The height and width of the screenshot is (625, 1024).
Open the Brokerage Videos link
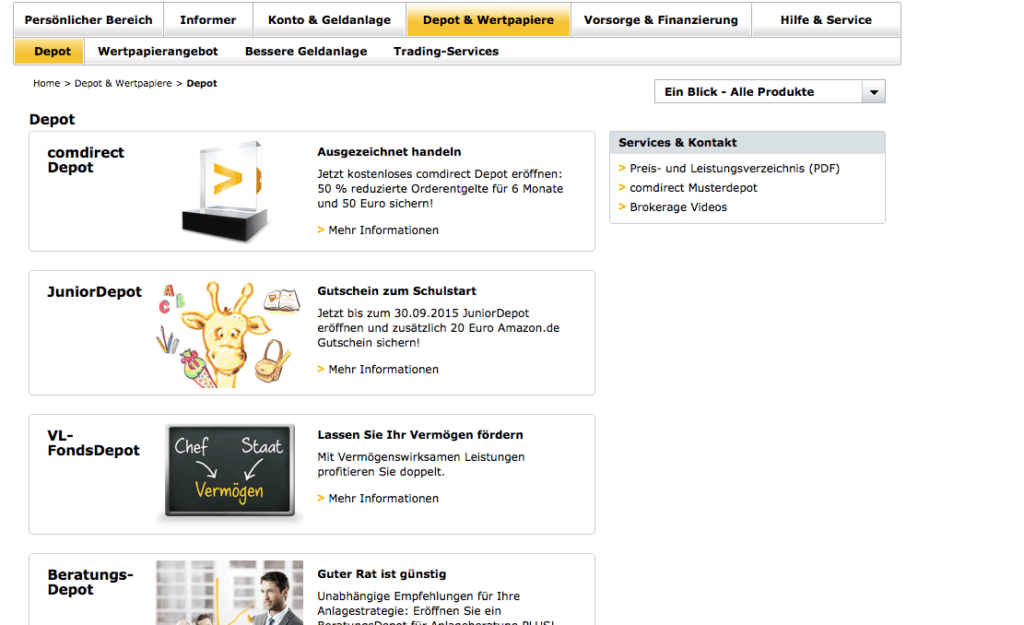click(x=678, y=207)
